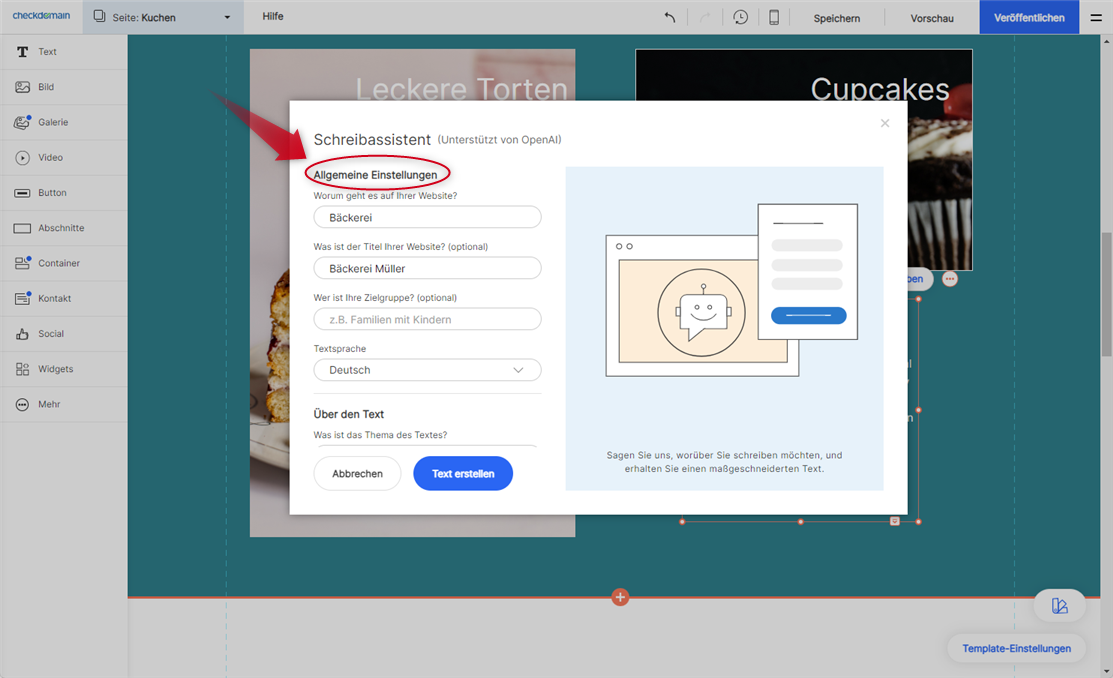The image size is (1113, 678).
Task: Click the undo arrow icon
Action: (x=670, y=17)
